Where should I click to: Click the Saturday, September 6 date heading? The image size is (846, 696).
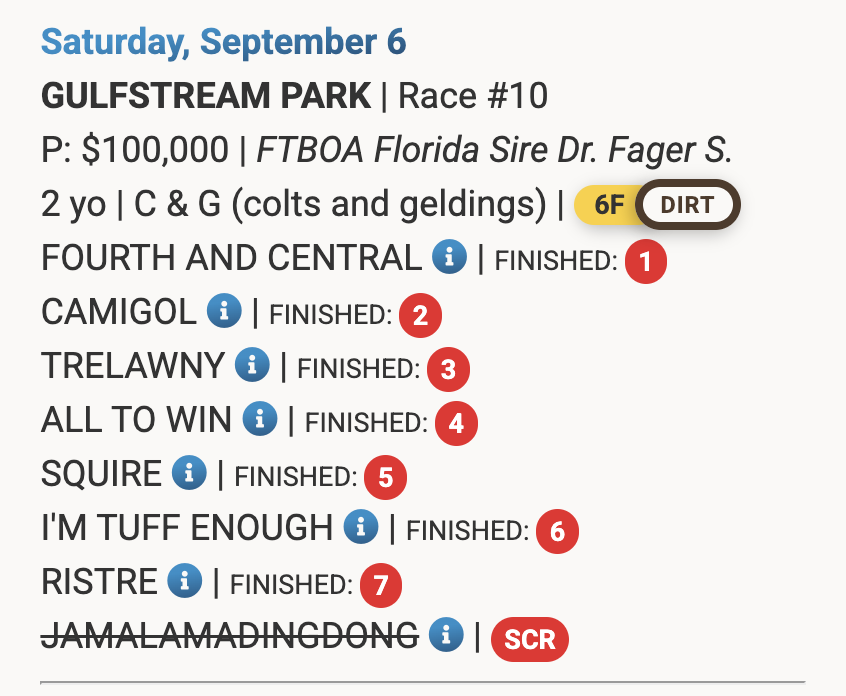pyautogui.click(x=223, y=43)
